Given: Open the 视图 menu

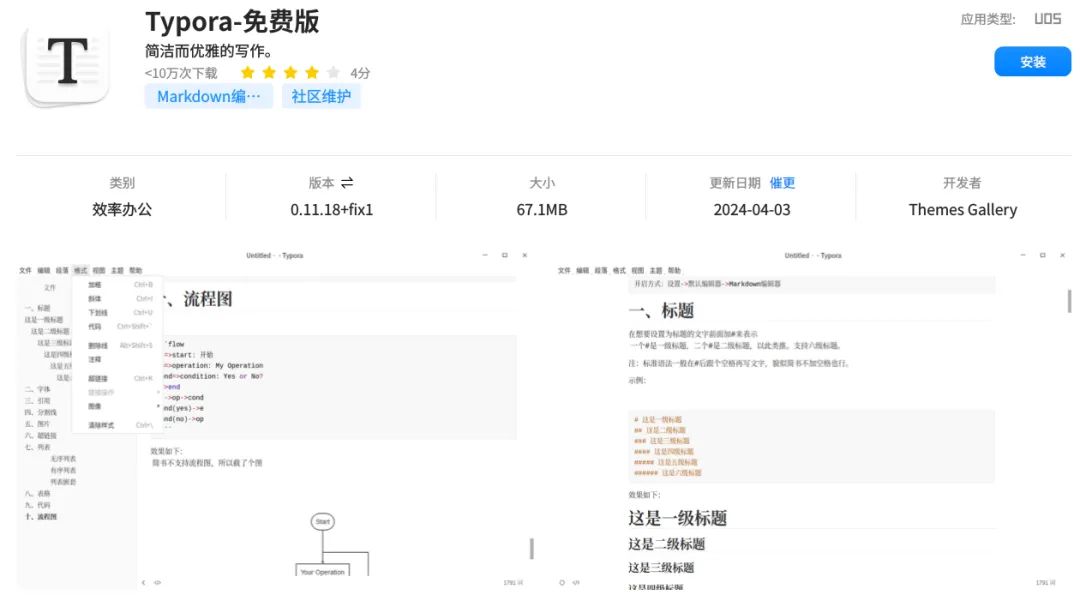Looking at the screenshot, I should (99, 269).
